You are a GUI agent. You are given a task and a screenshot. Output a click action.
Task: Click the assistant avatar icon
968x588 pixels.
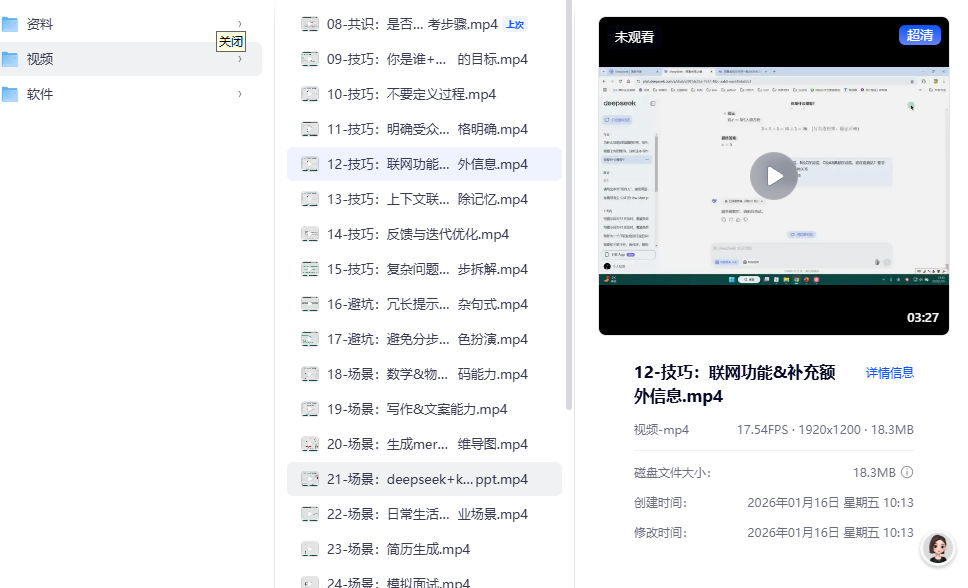[938, 548]
